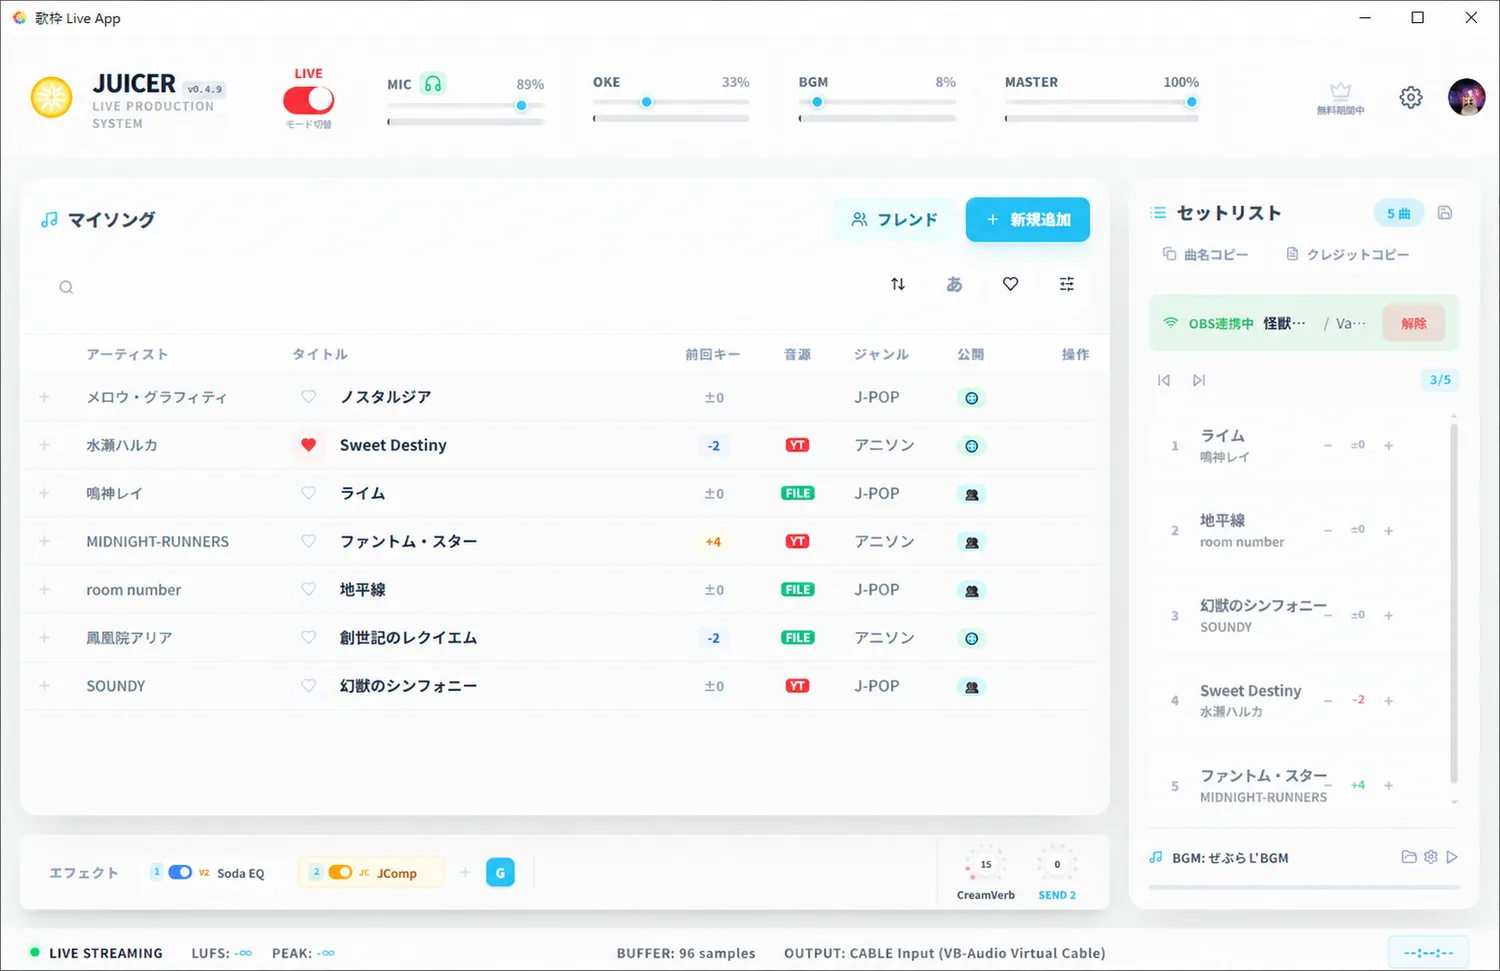This screenshot has height=971, width=1500.
Task: Filter songs by favorites heart icon
Action: coord(1011,284)
